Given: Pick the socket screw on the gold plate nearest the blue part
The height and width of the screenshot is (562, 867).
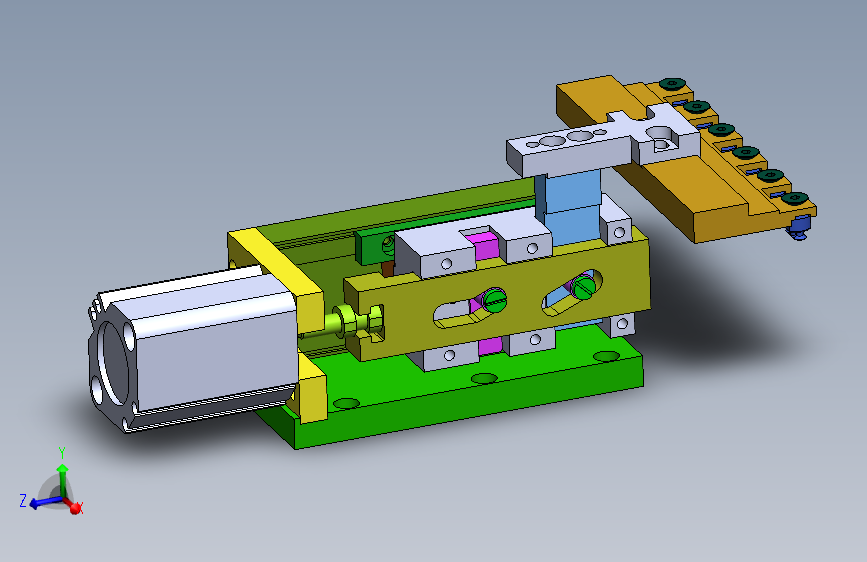Looking at the screenshot, I should tap(795, 198).
